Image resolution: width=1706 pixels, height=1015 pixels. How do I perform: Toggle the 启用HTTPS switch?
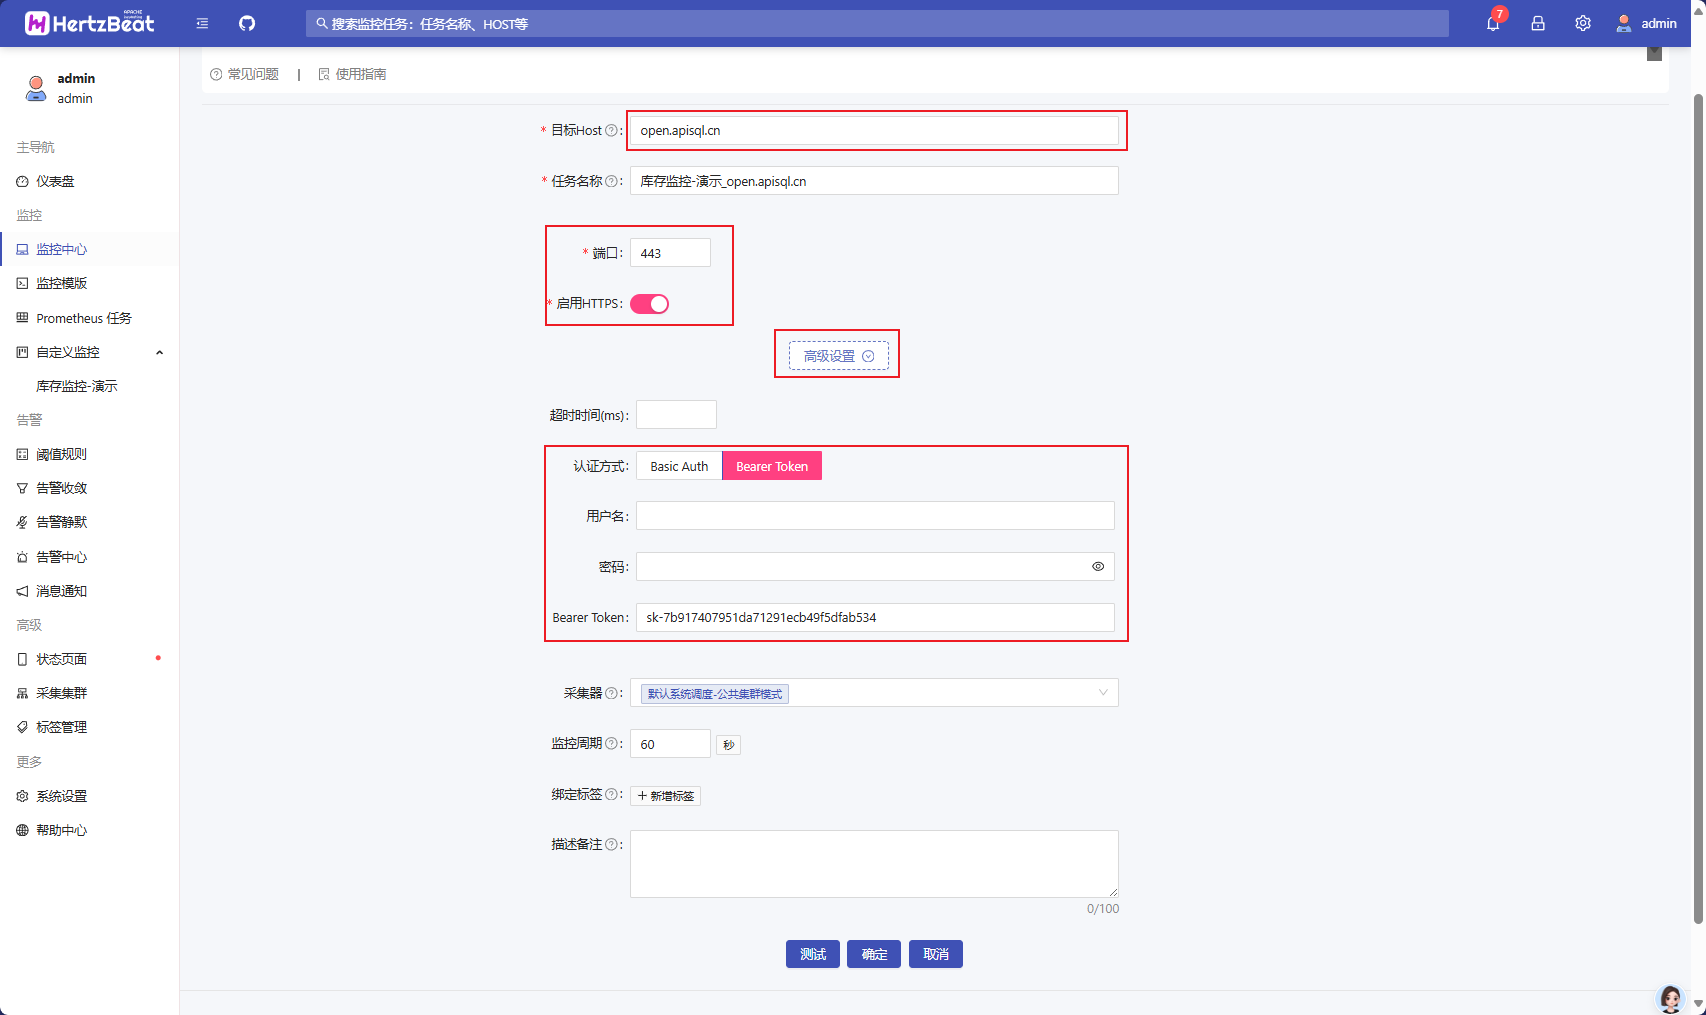click(x=649, y=304)
